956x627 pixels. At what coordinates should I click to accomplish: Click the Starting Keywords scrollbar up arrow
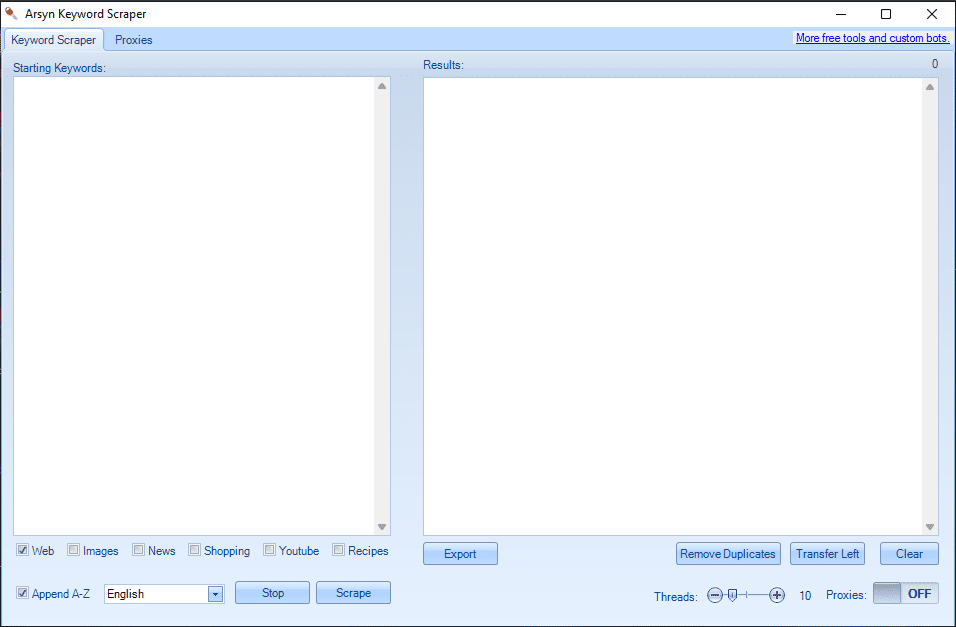coord(382,86)
